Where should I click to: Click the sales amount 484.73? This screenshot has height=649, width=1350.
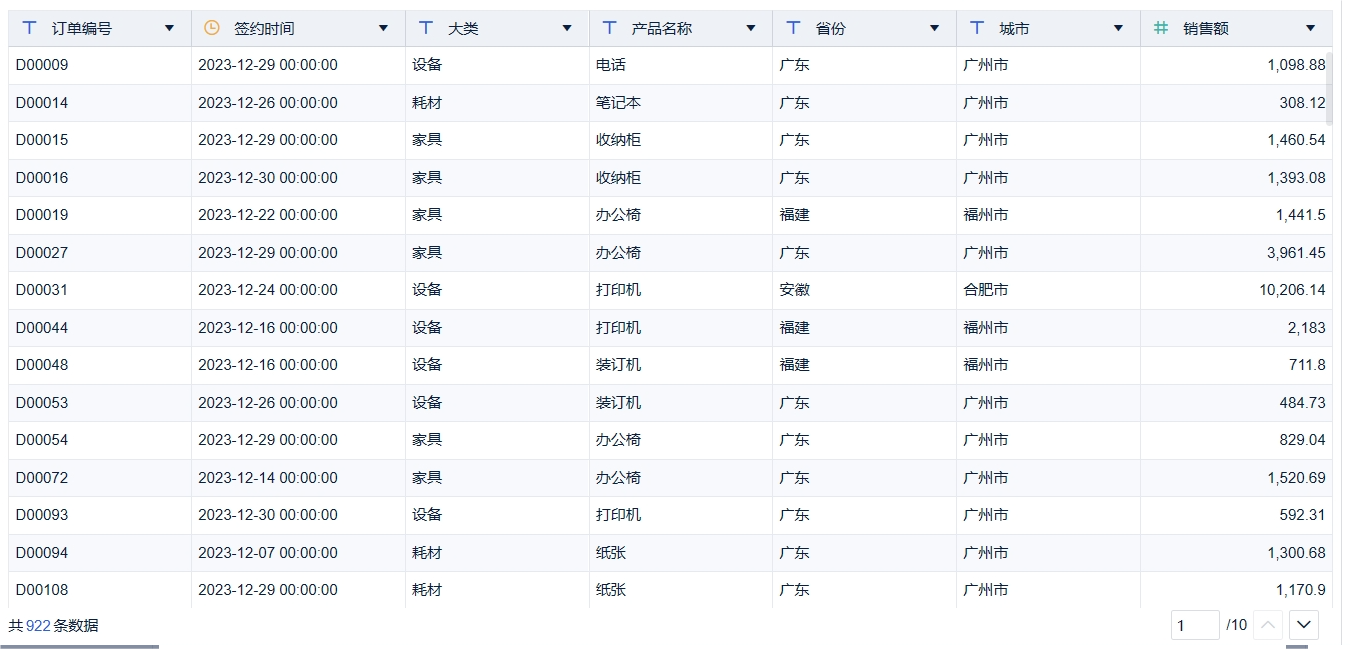pyautogui.click(x=1302, y=403)
